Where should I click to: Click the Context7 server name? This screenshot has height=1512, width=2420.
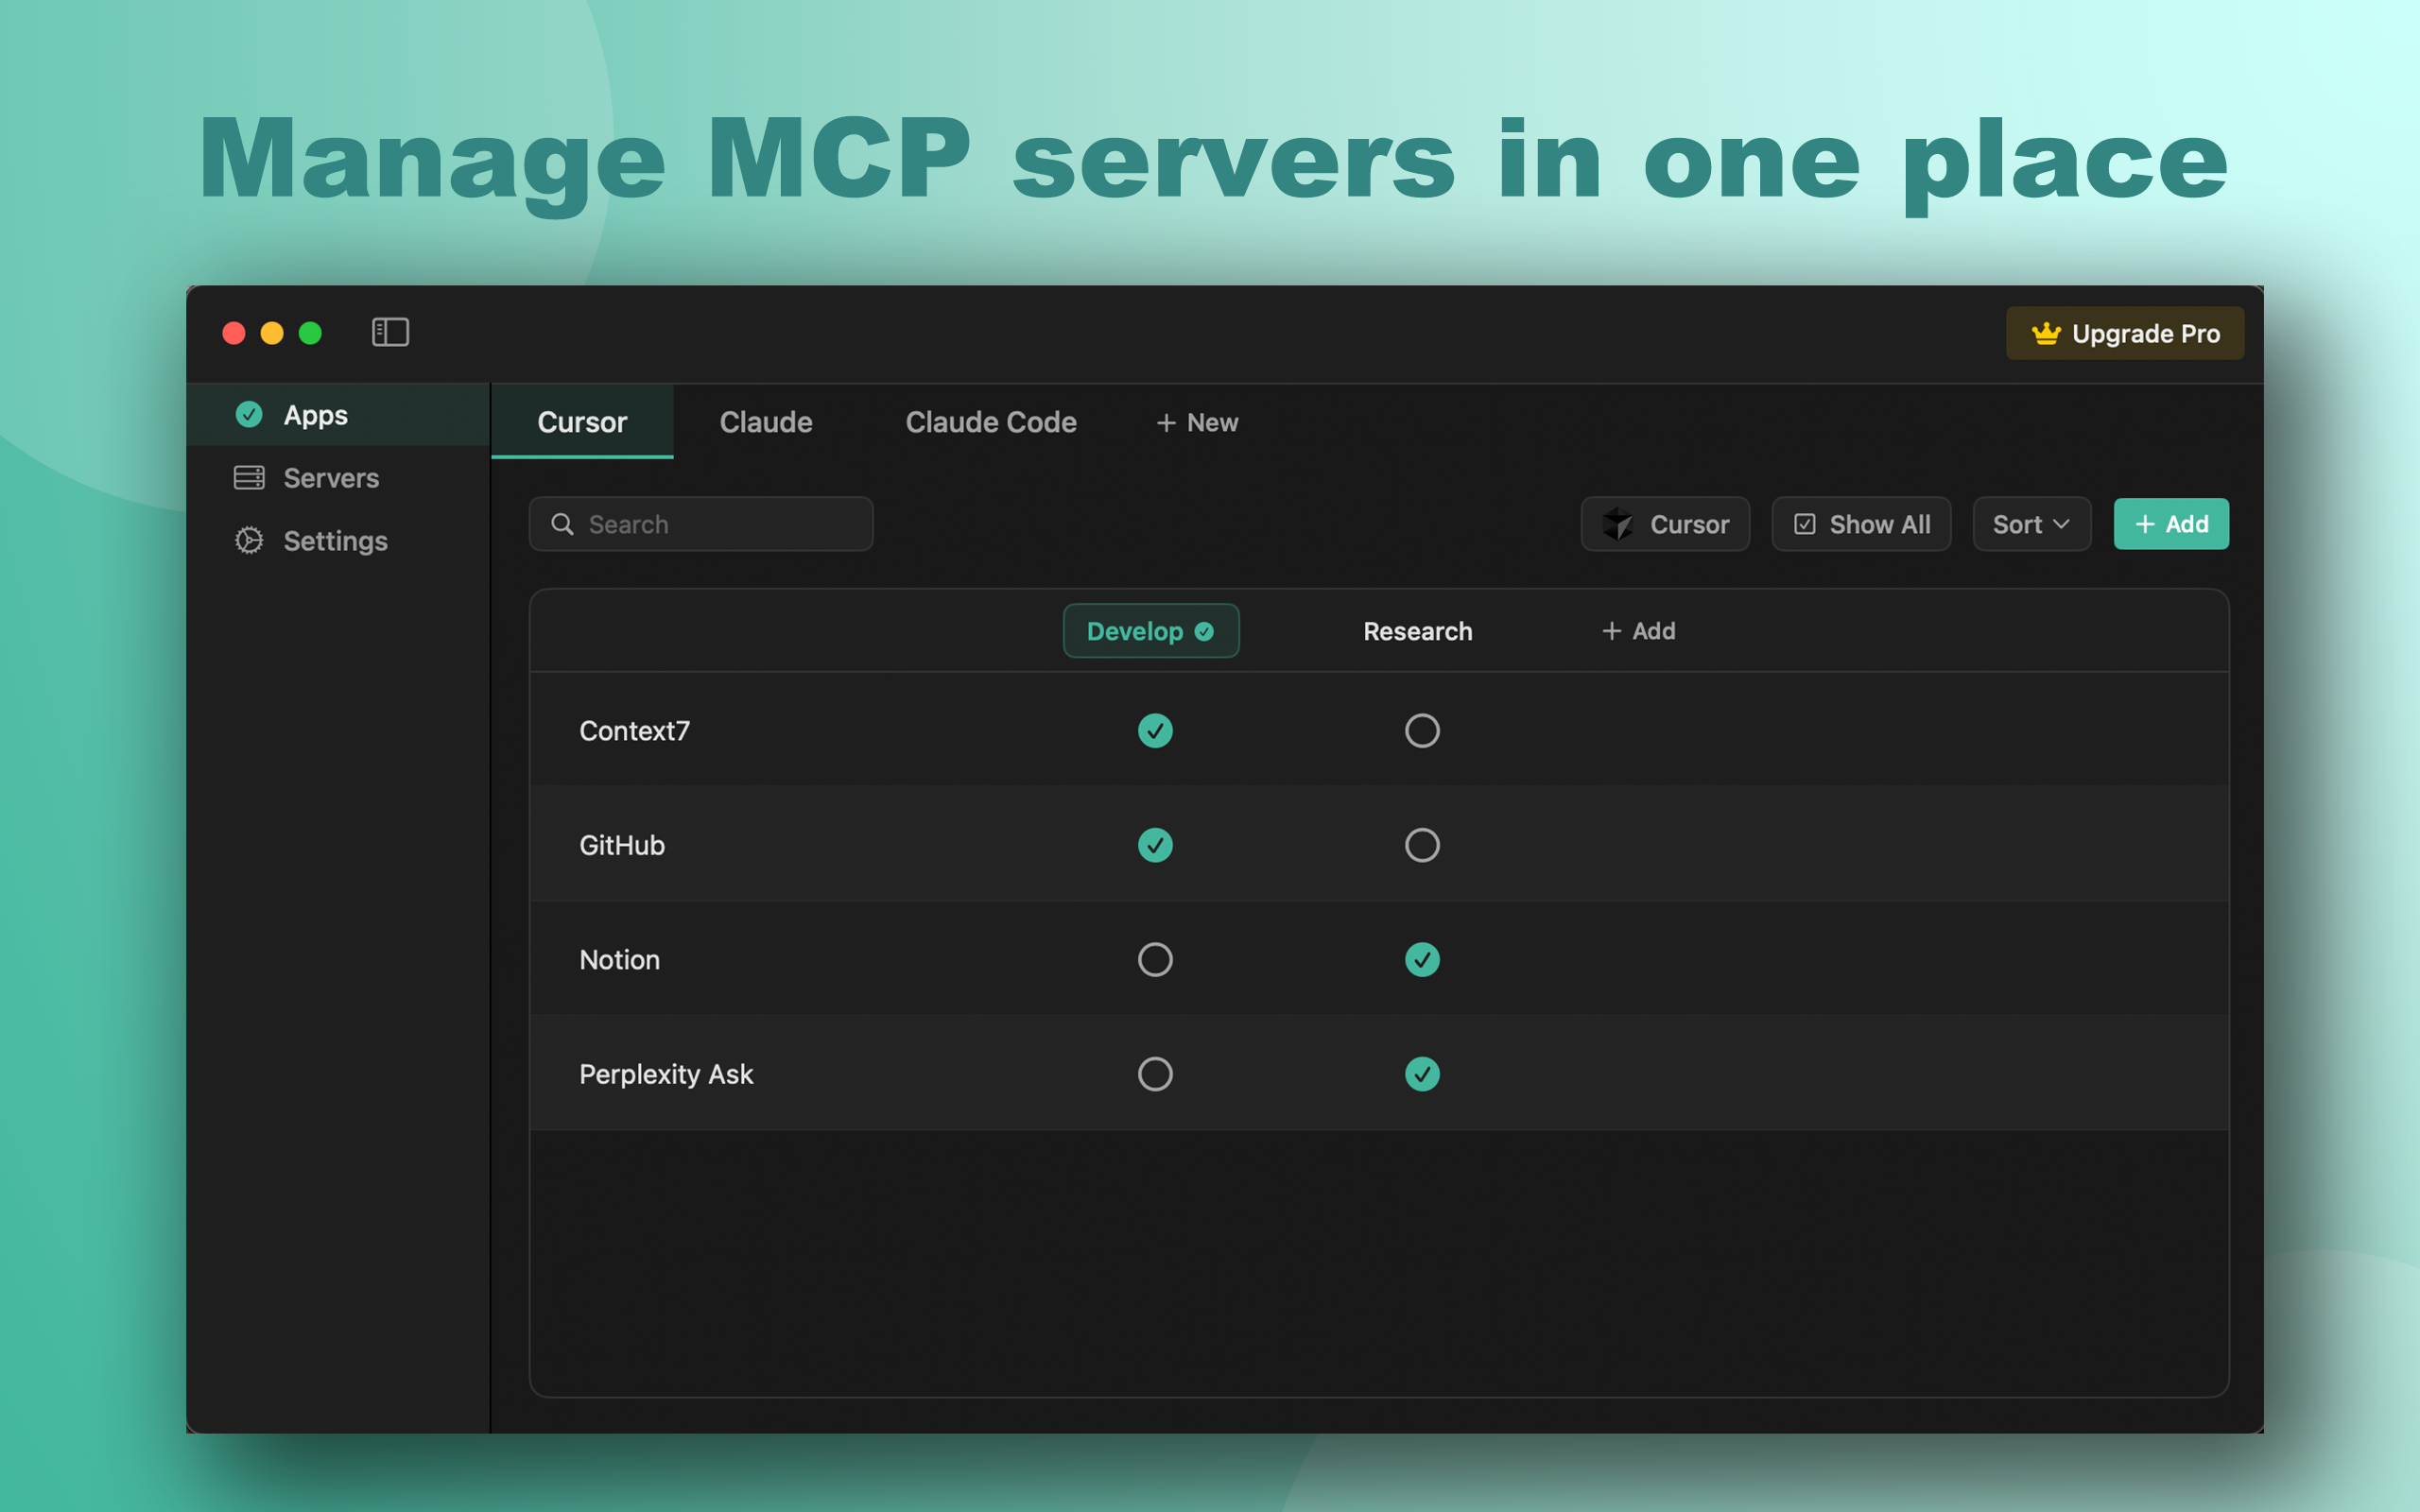tap(634, 731)
